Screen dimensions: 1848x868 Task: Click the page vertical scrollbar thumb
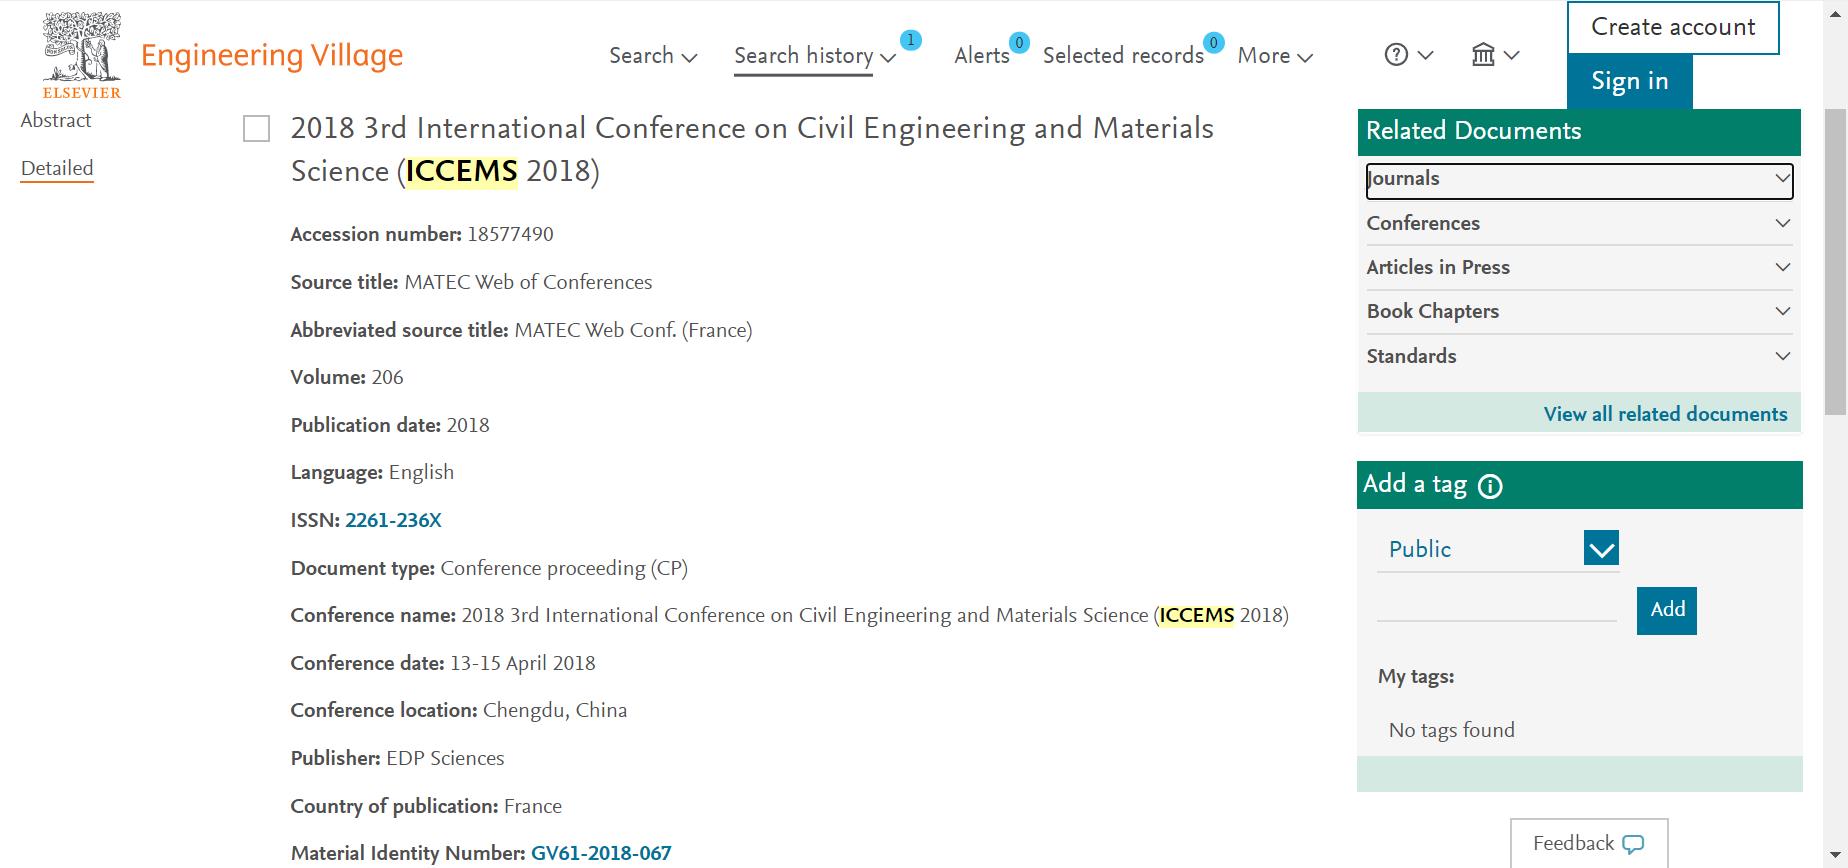pos(1835,260)
